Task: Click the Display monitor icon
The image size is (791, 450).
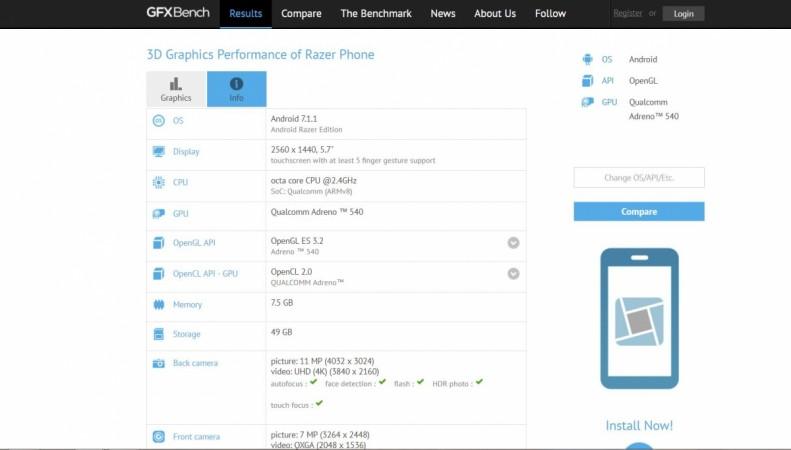Action: [x=158, y=151]
